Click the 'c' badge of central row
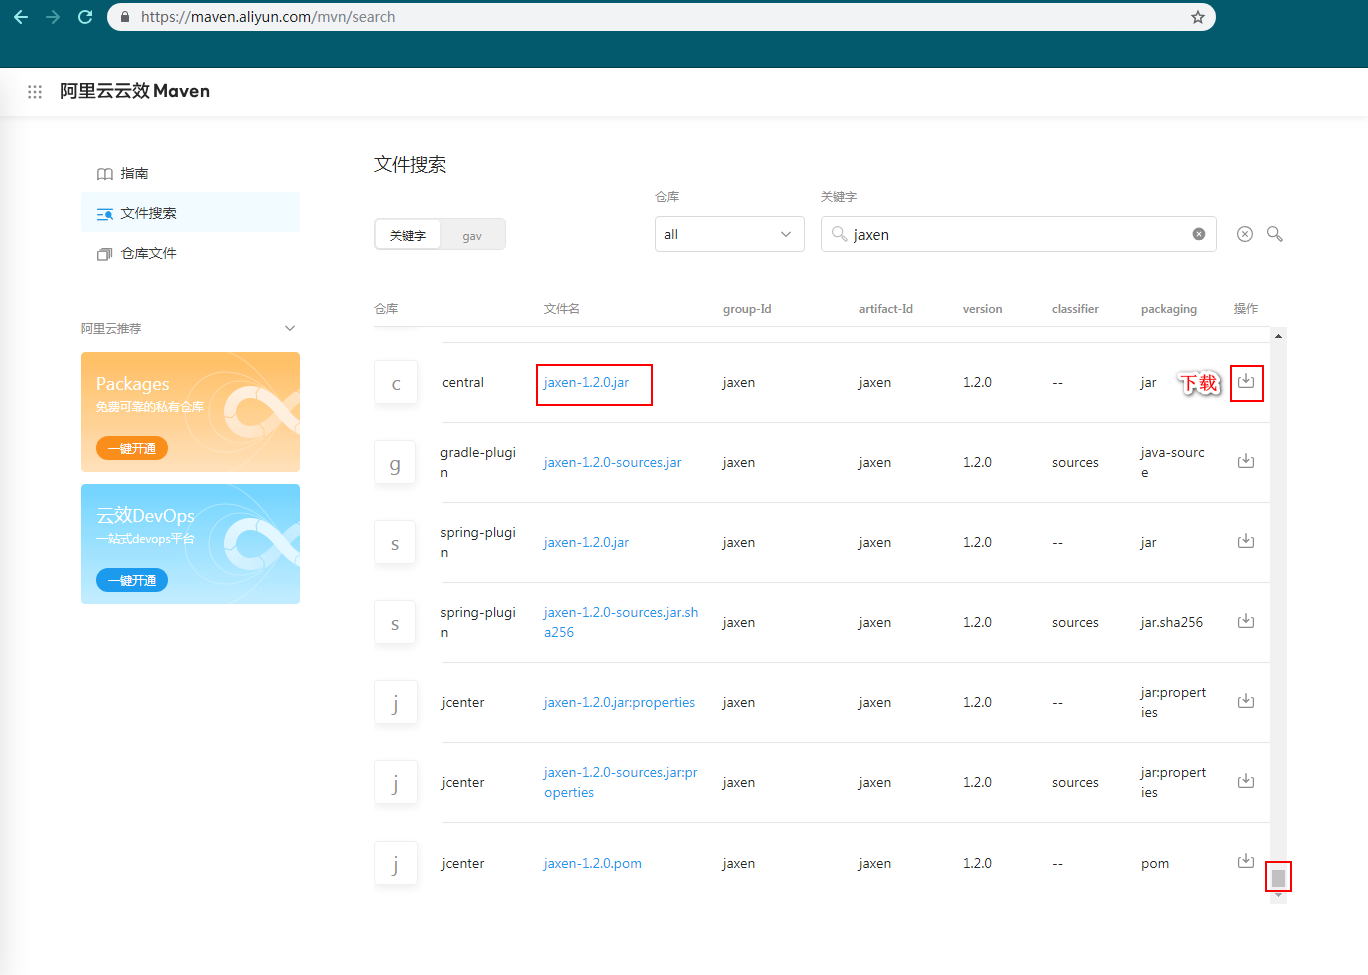Screen dimensions: 1368x975 pos(395,383)
